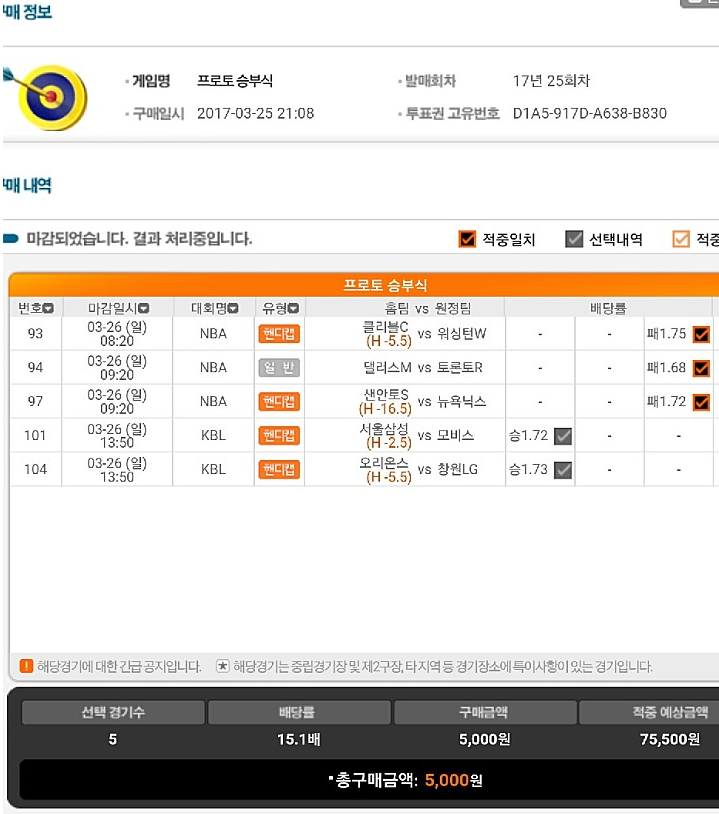
Task: Click the 핸디캡 badge for match 97
Action: click(279, 401)
